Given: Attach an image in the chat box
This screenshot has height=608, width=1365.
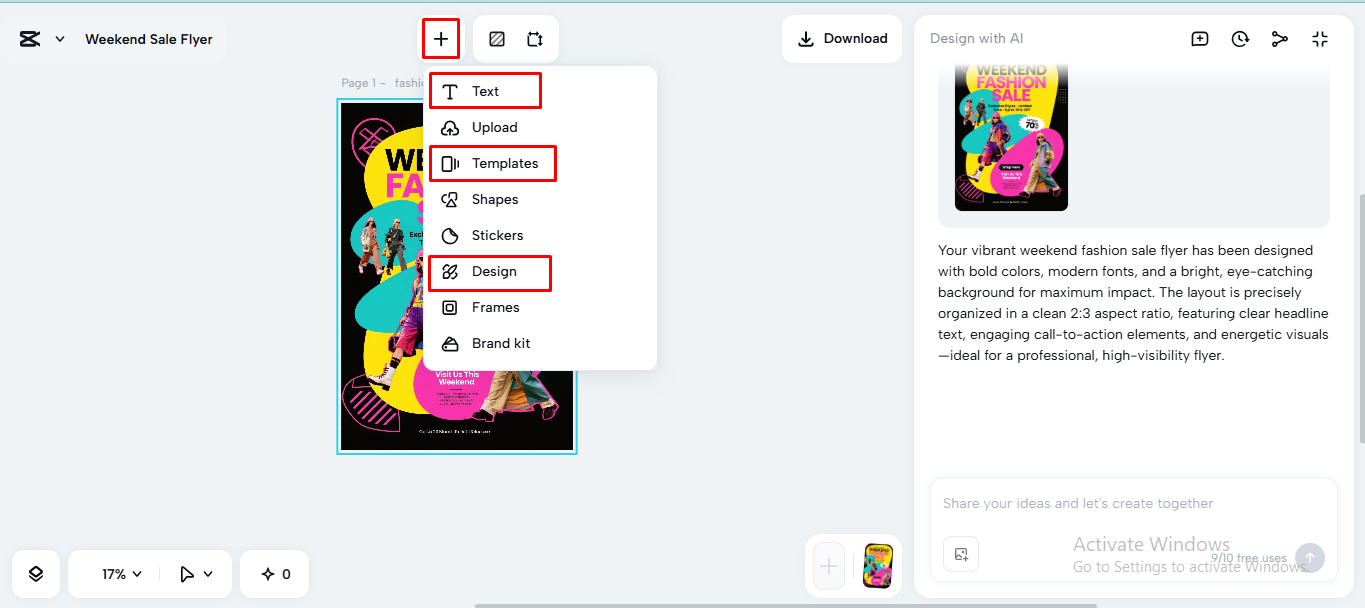Looking at the screenshot, I should point(960,554).
